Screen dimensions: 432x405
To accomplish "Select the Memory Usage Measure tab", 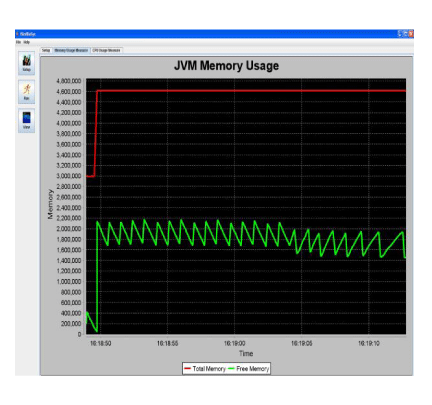I will [71, 50].
